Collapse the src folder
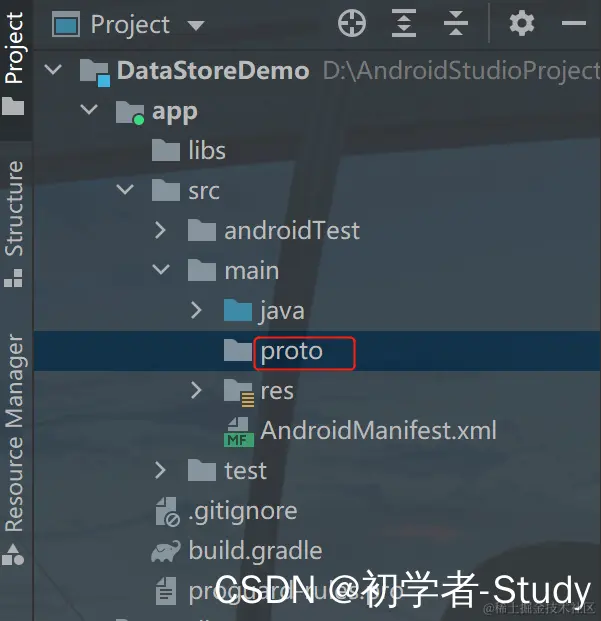This screenshot has width=601, height=621. 125,189
